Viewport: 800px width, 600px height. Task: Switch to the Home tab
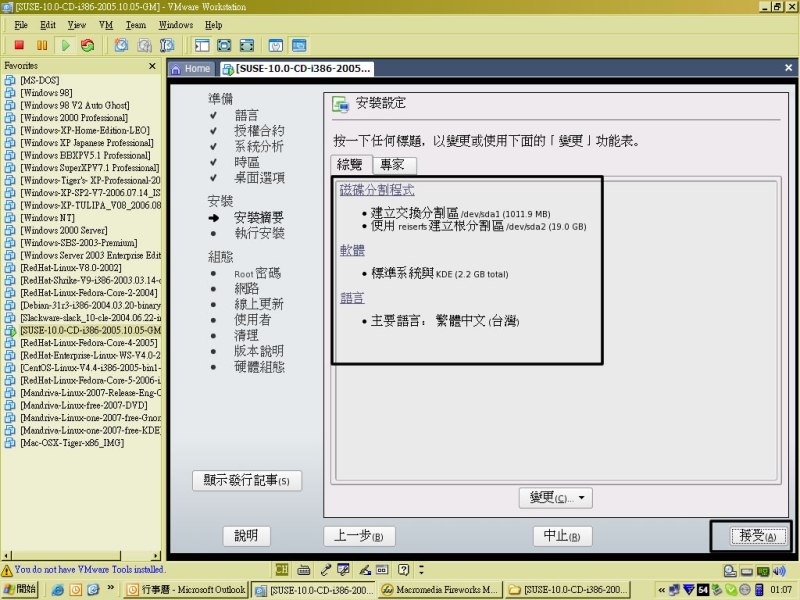[191, 68]
